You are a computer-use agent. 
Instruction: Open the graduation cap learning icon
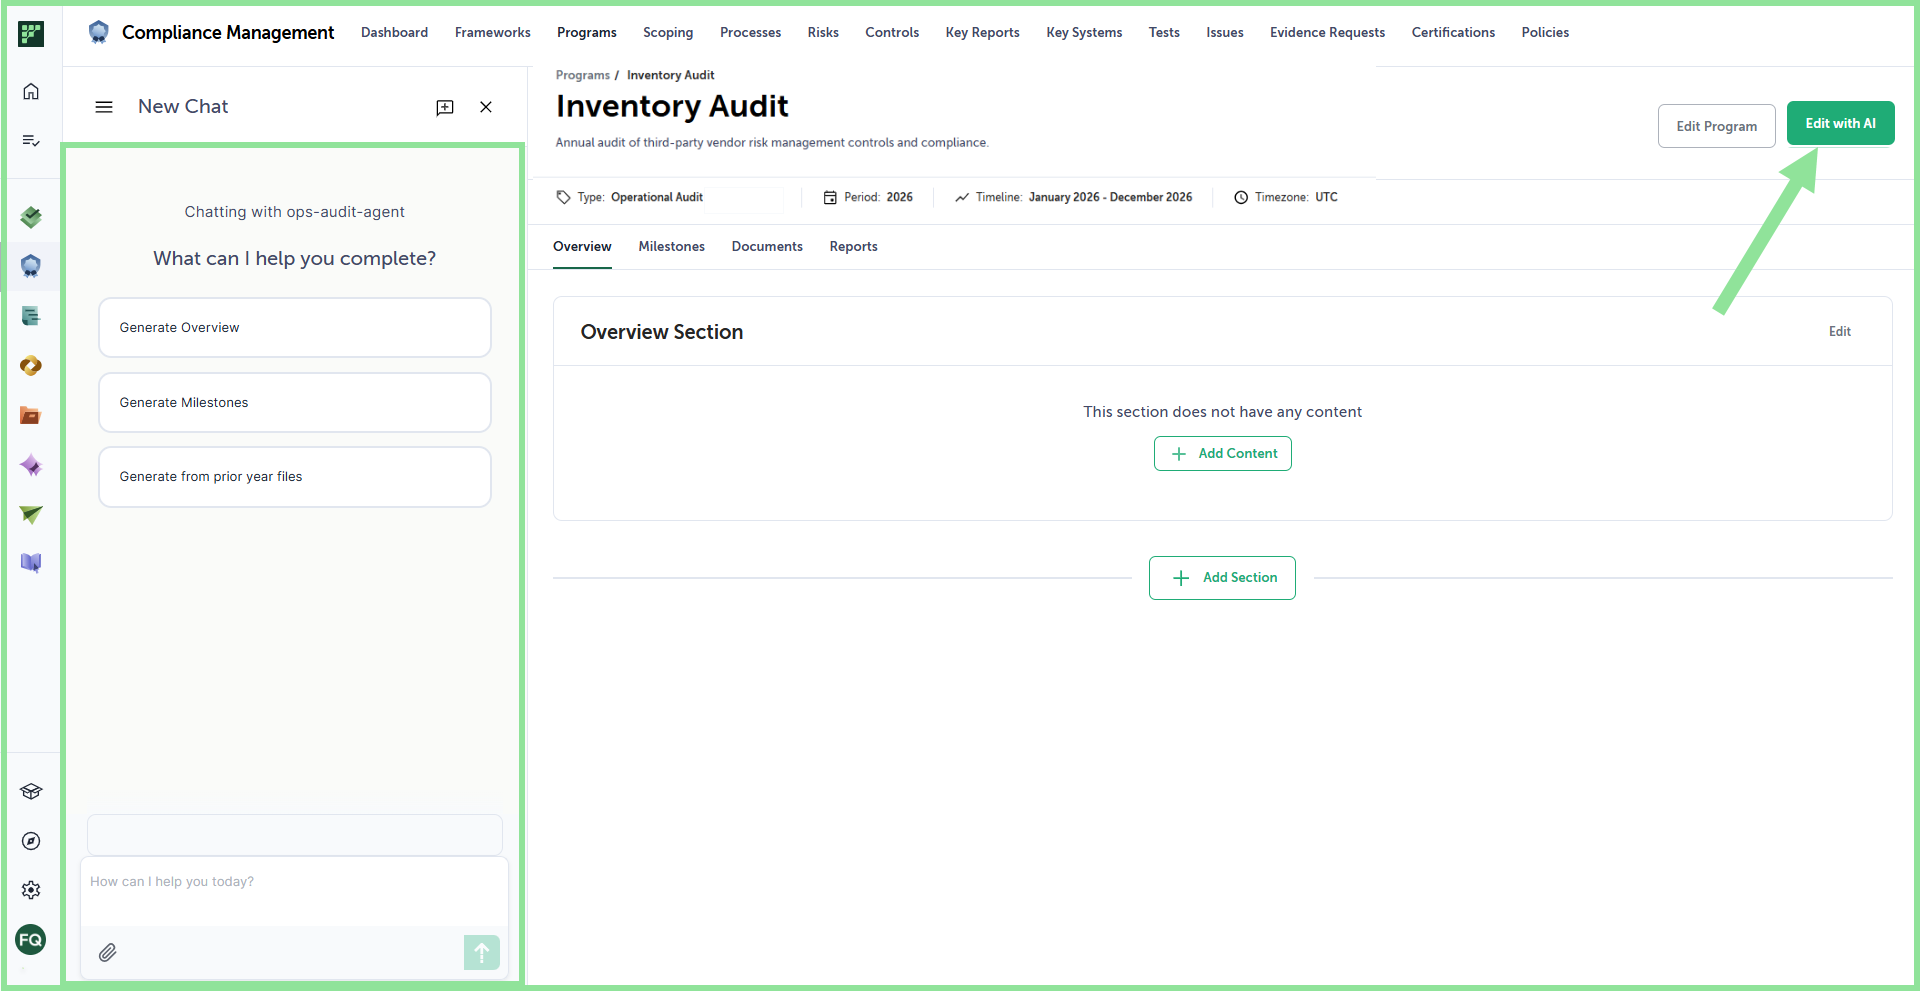pos(31,792)
